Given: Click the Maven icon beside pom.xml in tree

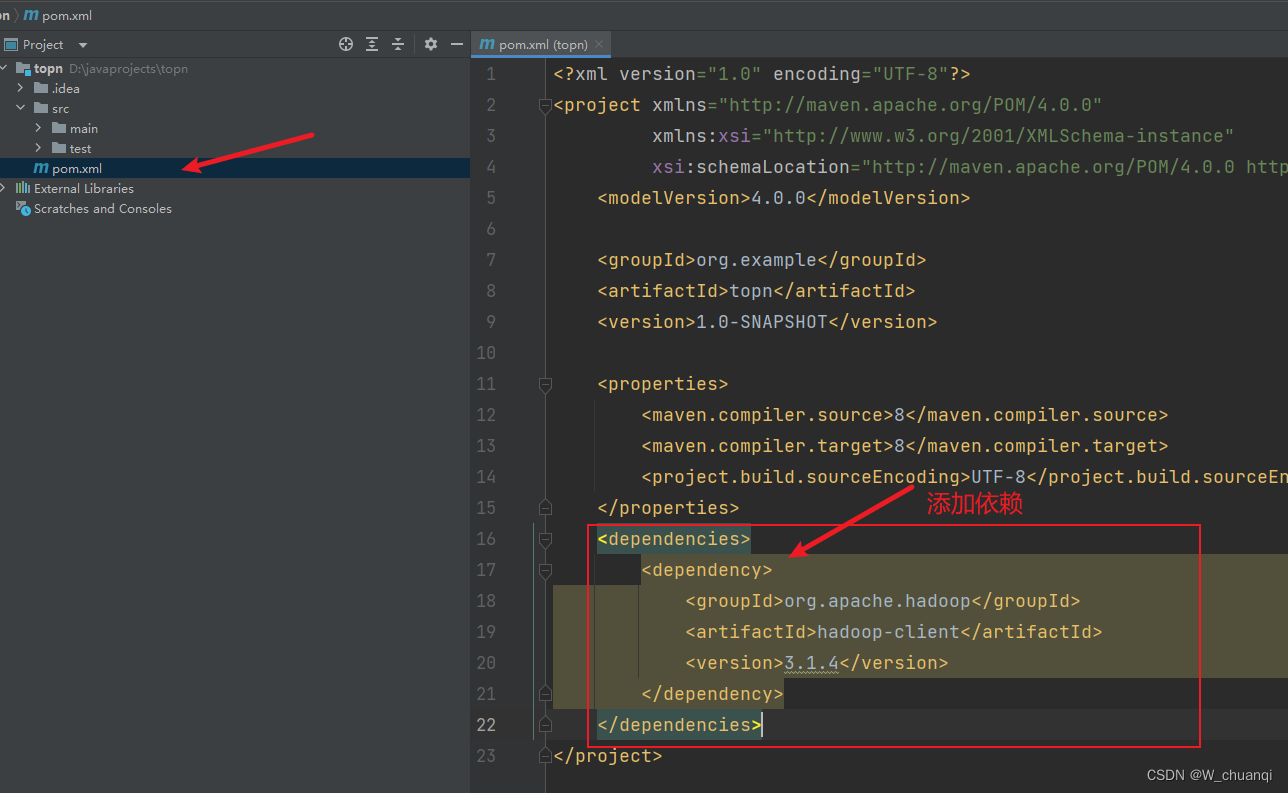Looking at the screenshot, I should tap(41, 168).
